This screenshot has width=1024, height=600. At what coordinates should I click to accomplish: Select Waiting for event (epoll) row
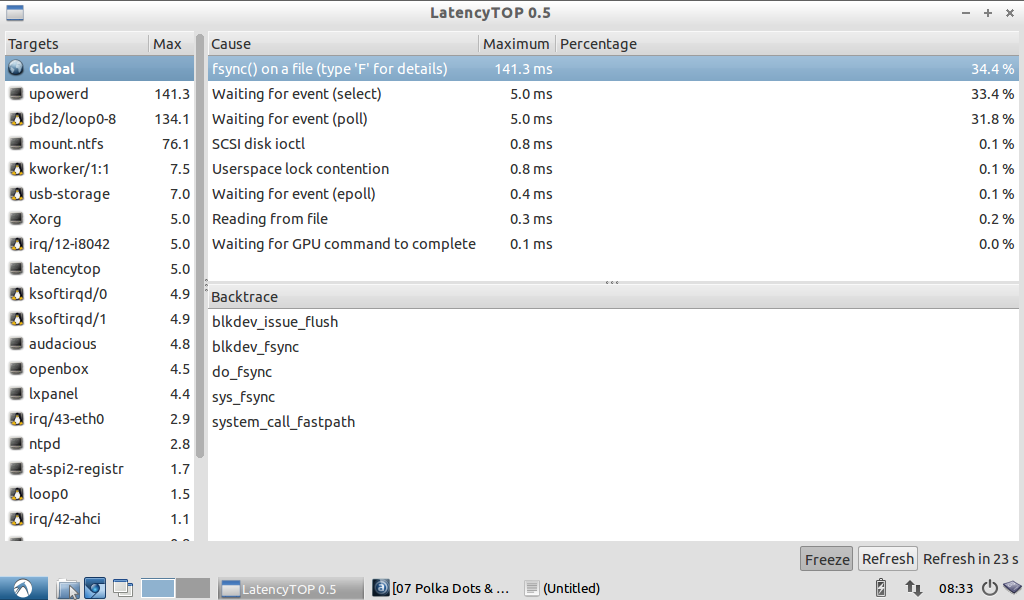613,194
